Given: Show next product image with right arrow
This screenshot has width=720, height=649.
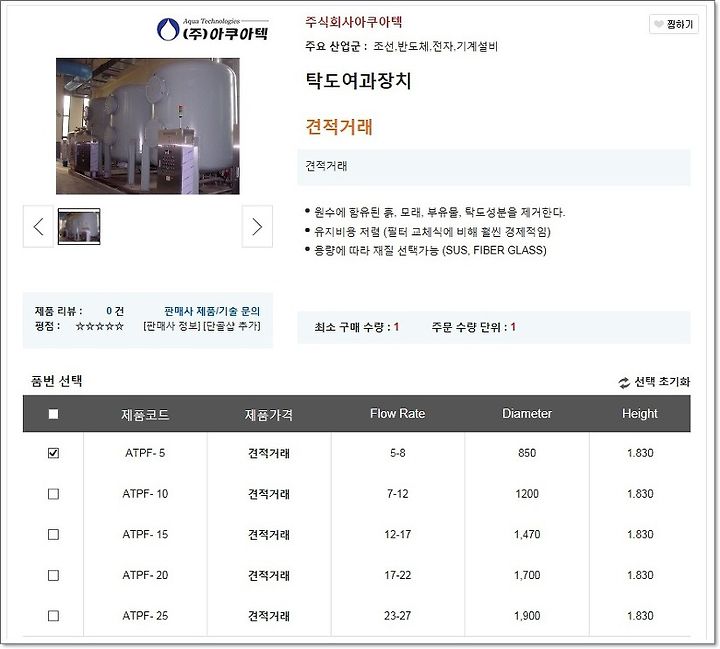Looking at the screenshot, I should point(257,226).
